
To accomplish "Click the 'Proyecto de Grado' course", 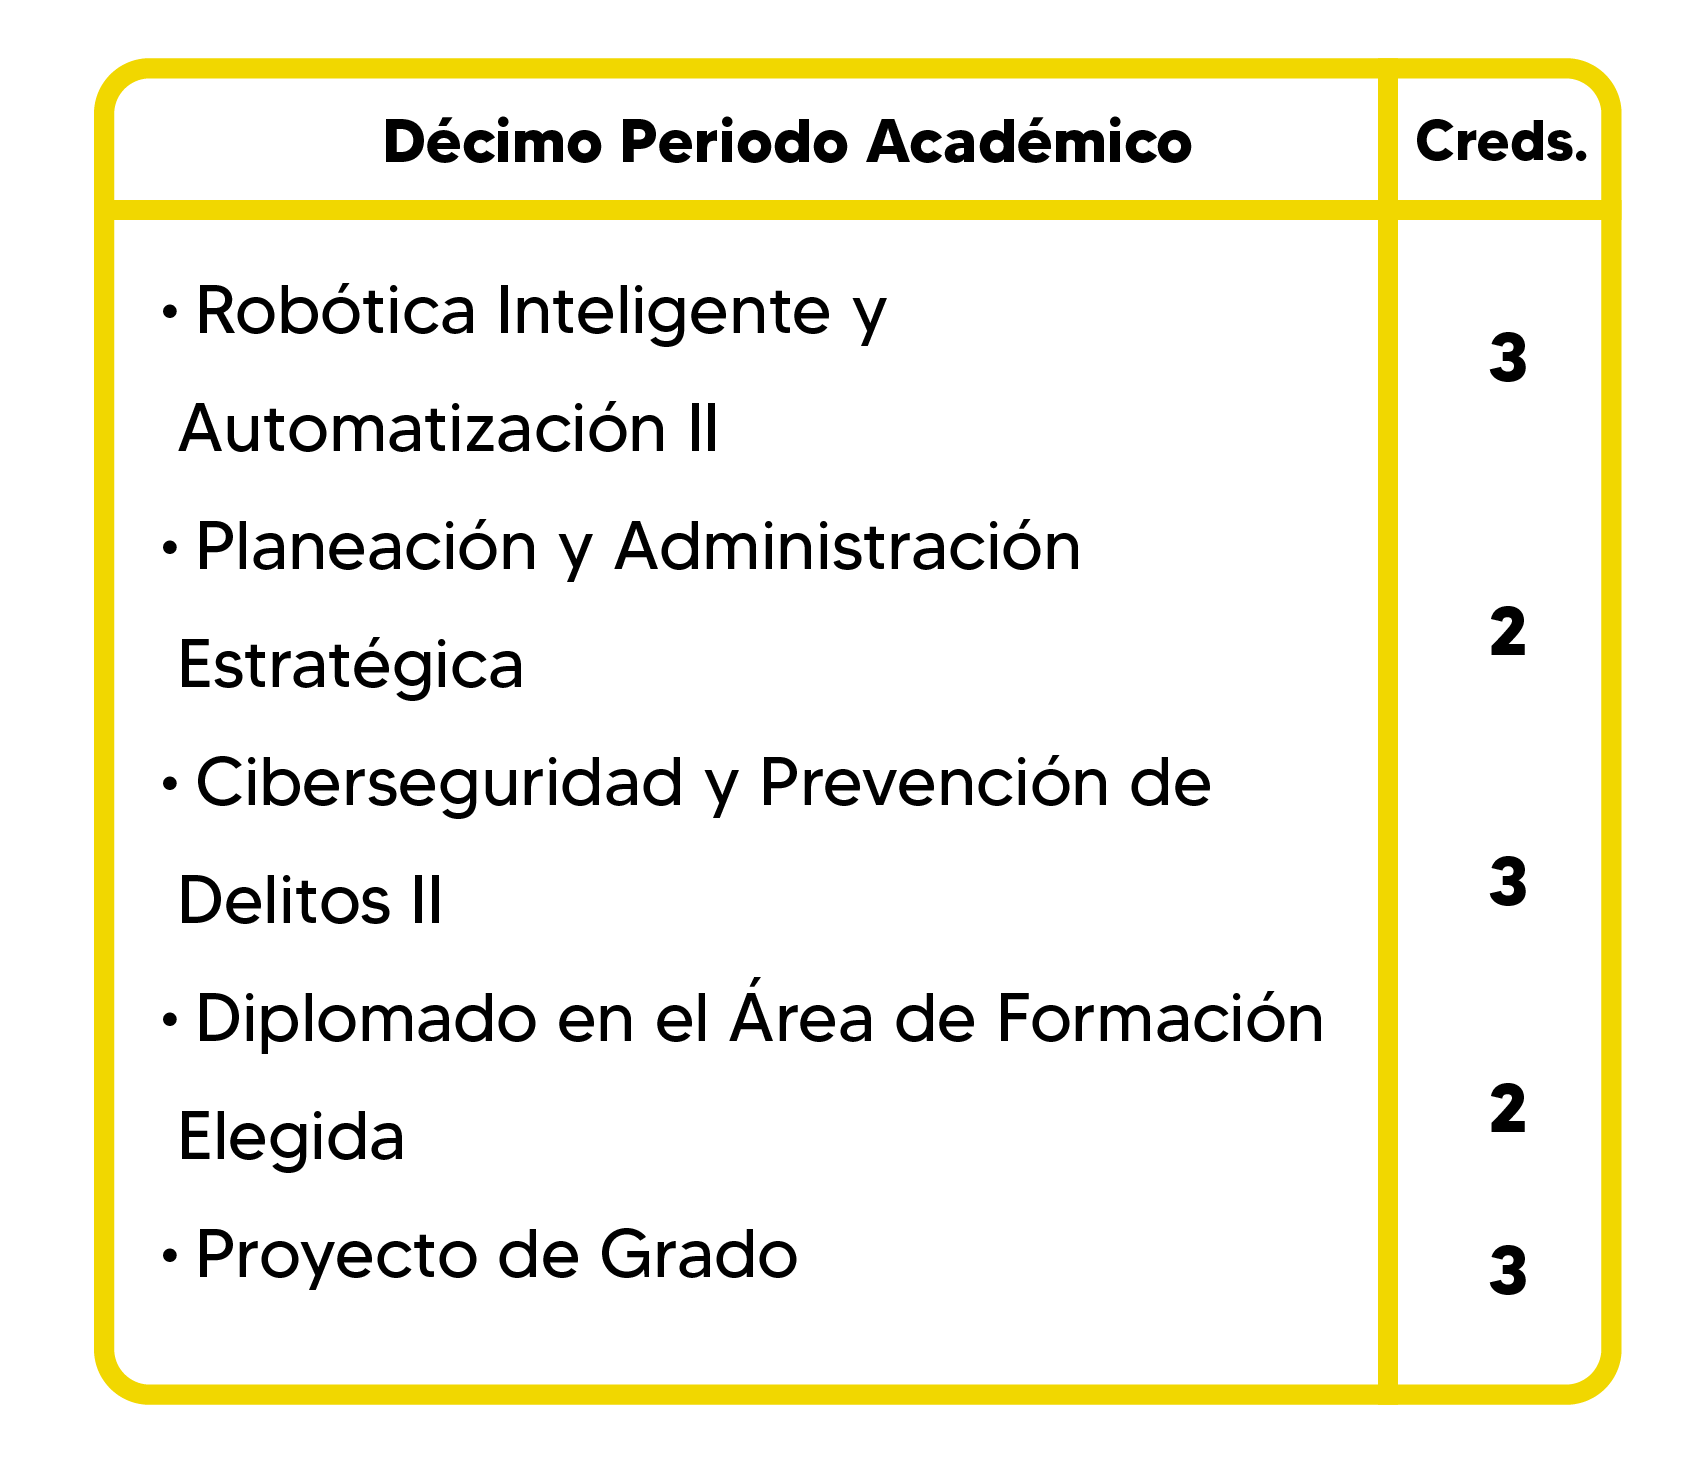I will [x=496, y=1255].
